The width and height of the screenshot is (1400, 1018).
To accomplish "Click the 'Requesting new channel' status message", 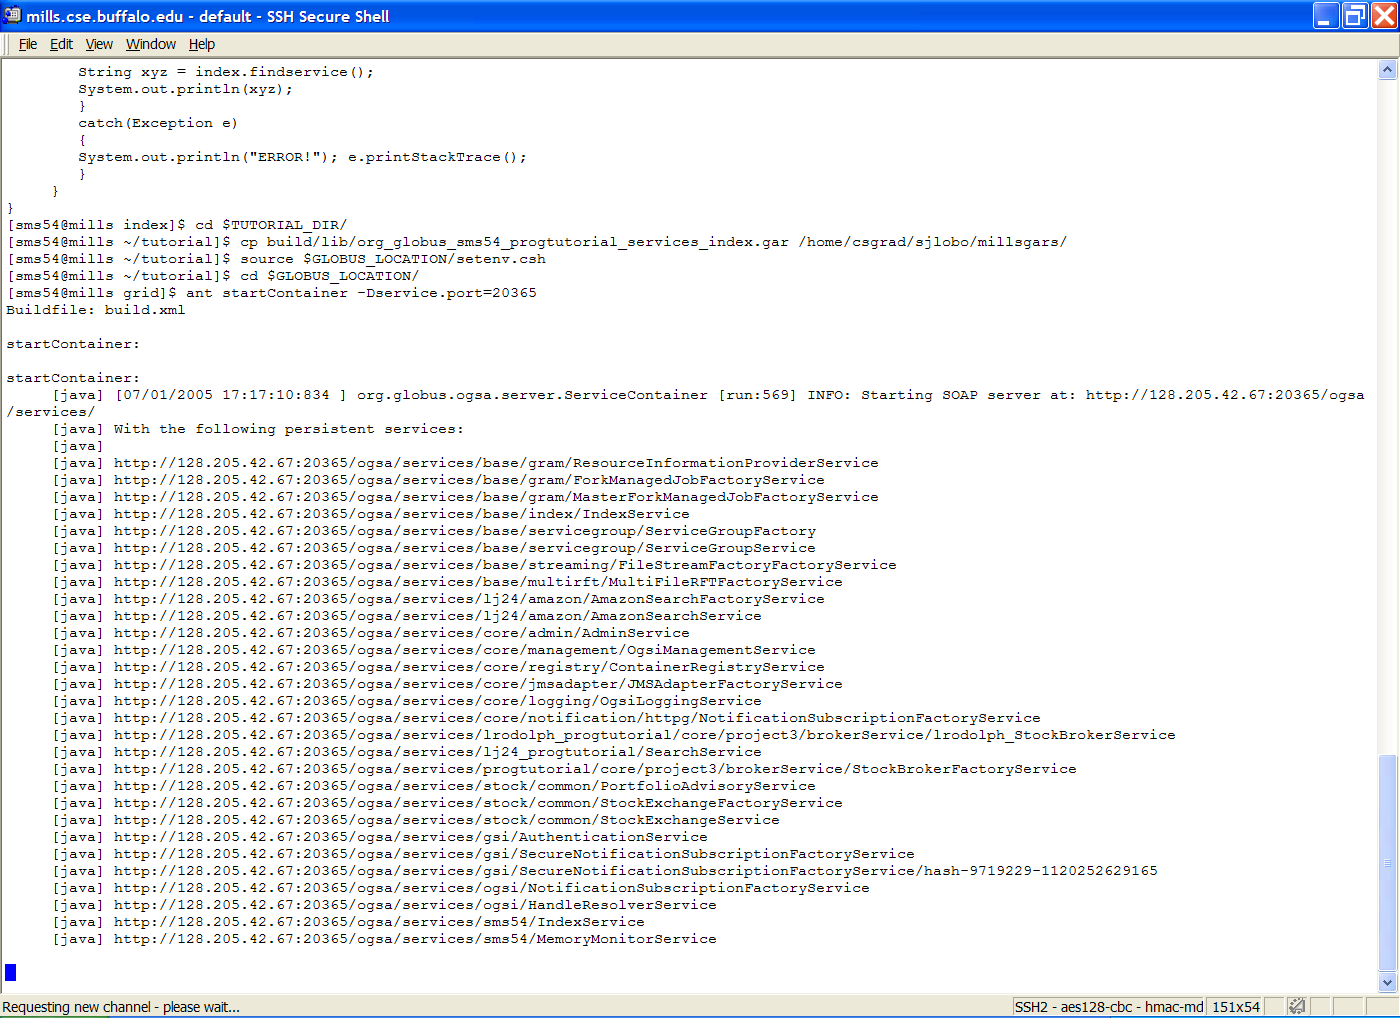I will [x=121, y=1007].
